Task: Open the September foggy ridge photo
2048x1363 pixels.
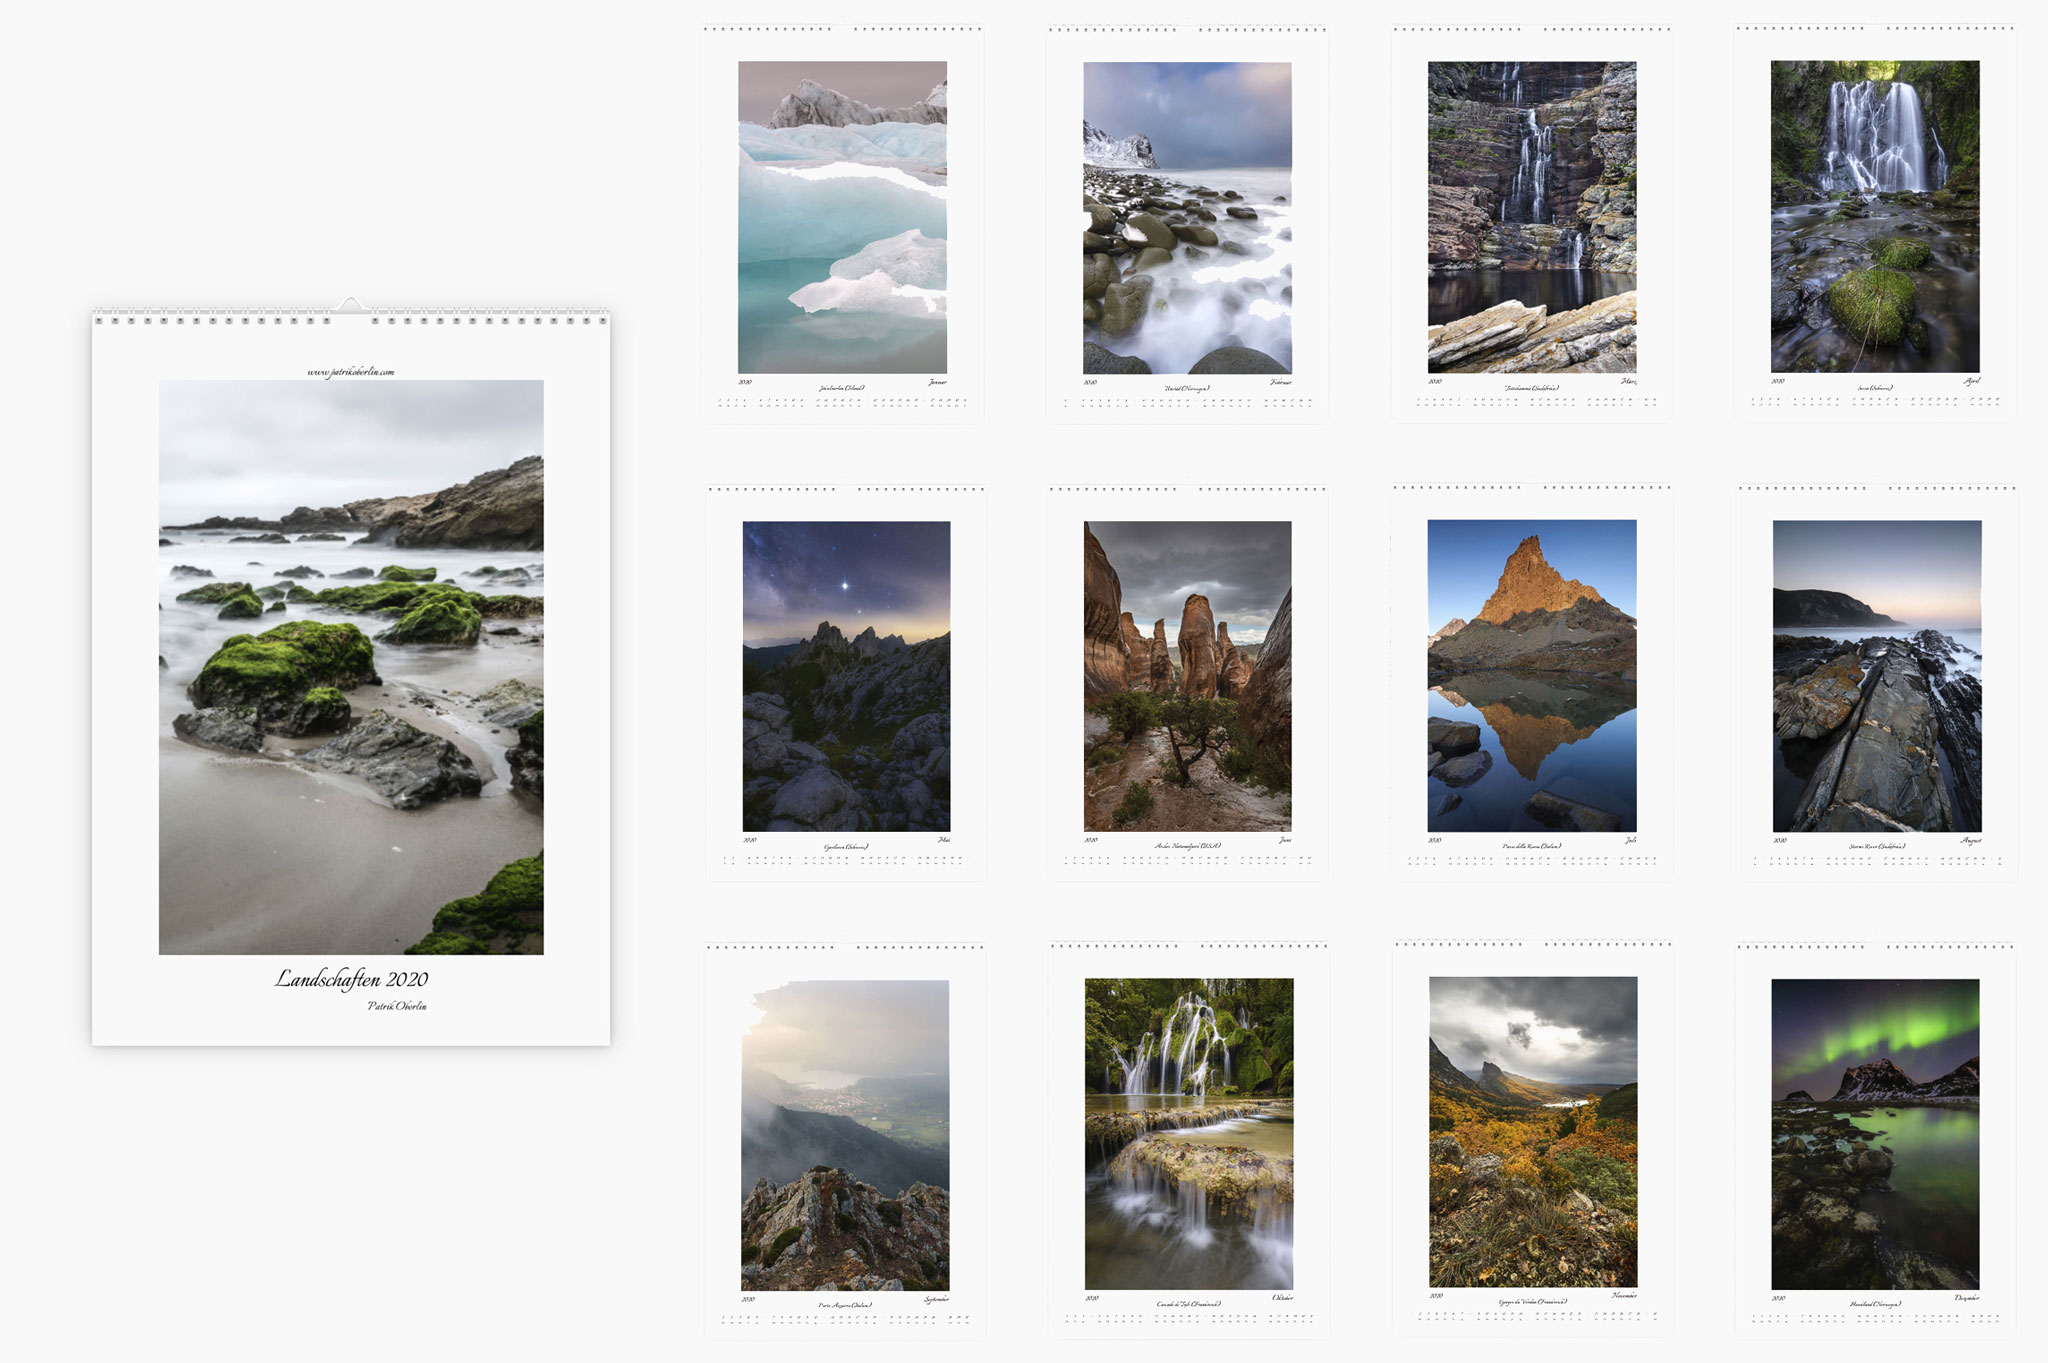Action: 845,1135
